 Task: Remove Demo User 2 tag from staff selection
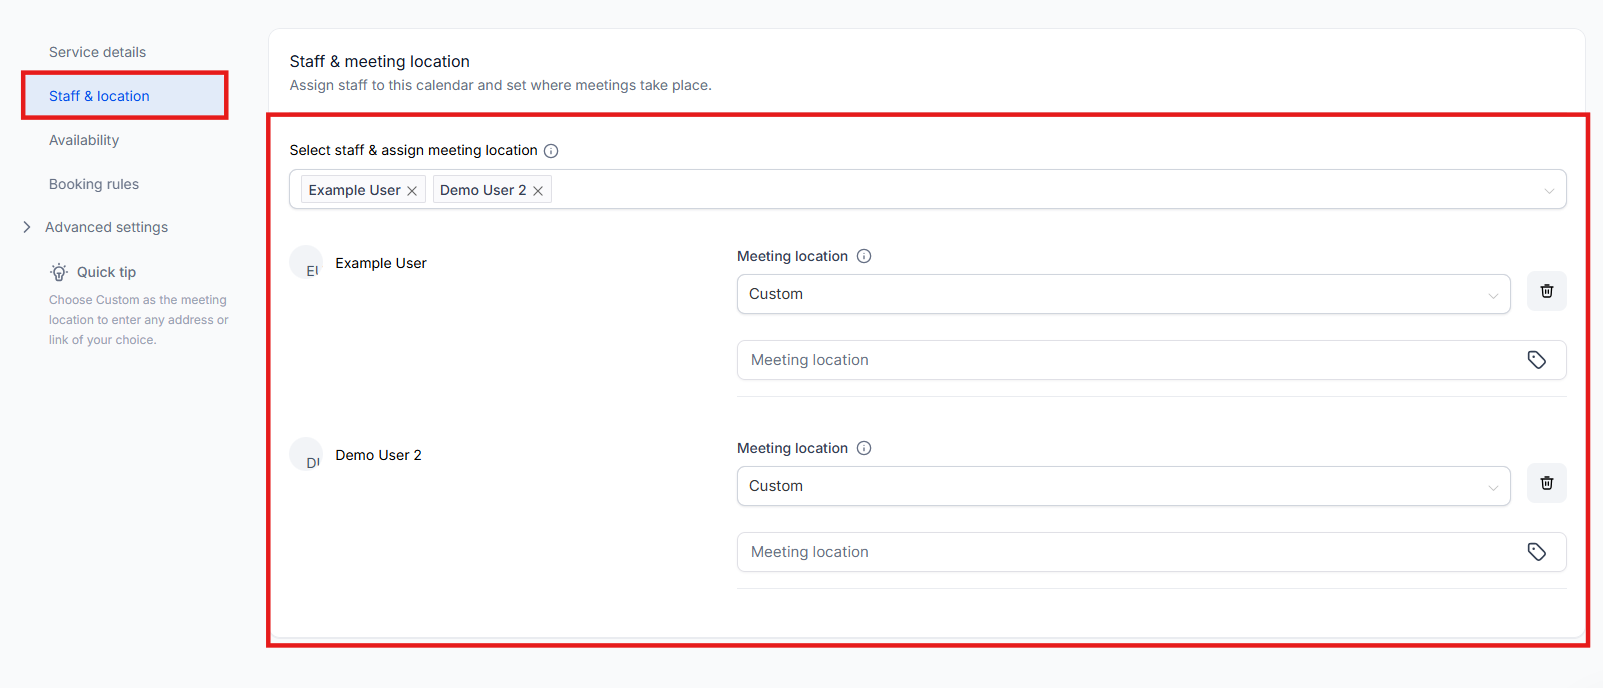pos(538,191)
